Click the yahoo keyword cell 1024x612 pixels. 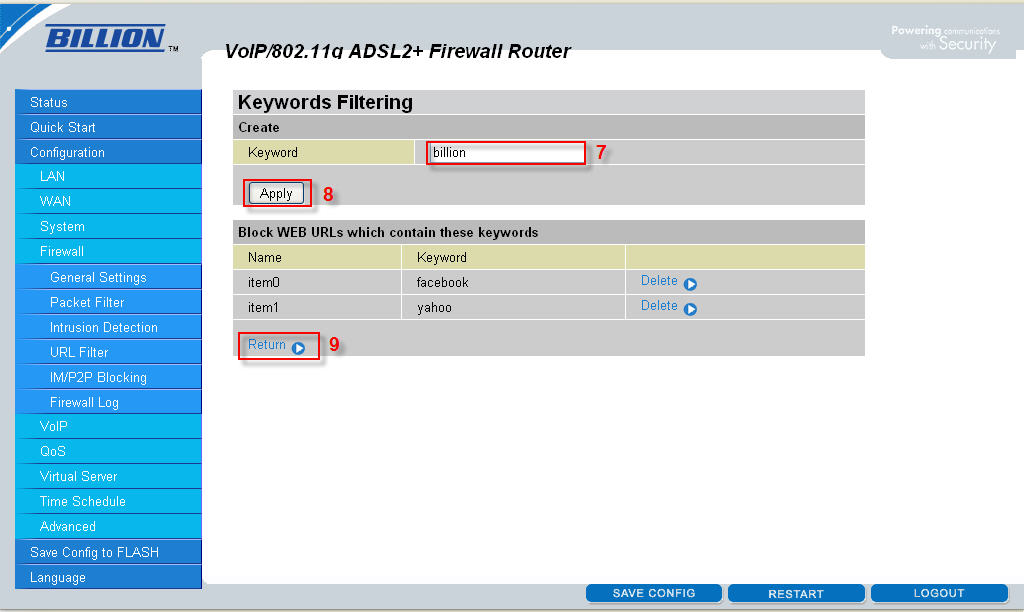coord(513,307)
